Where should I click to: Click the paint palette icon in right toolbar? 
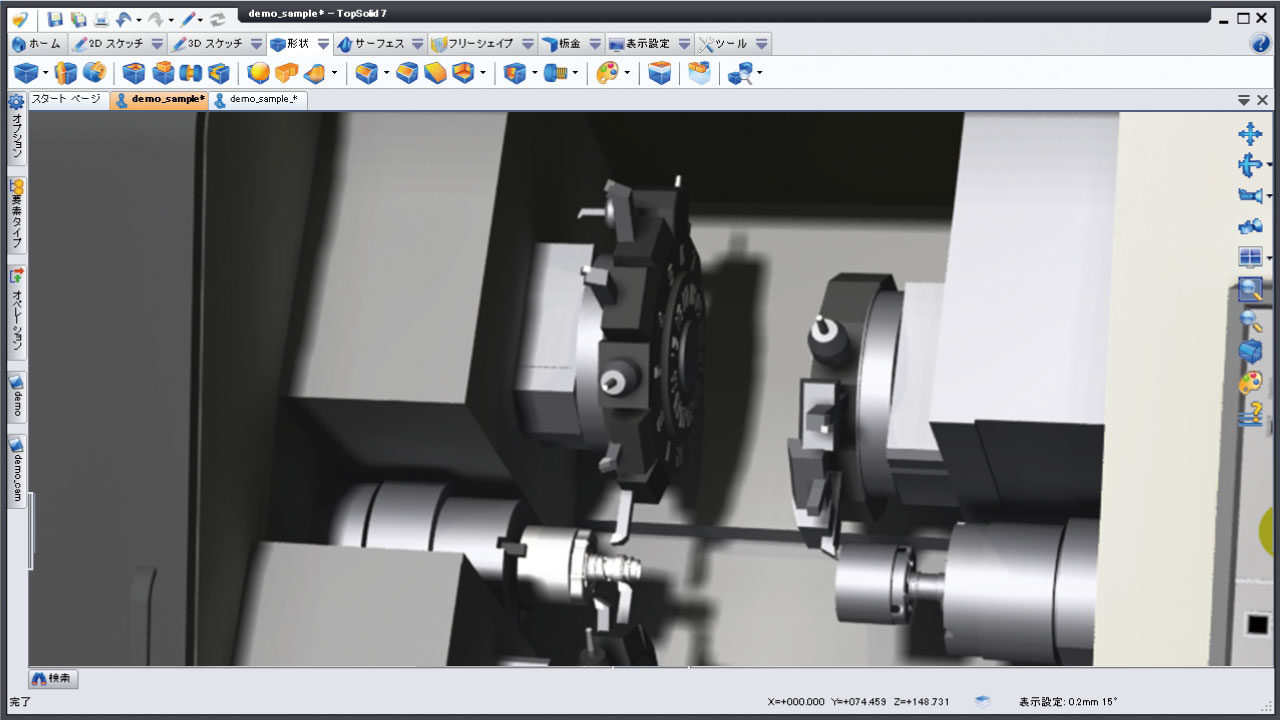[1250, 383]
